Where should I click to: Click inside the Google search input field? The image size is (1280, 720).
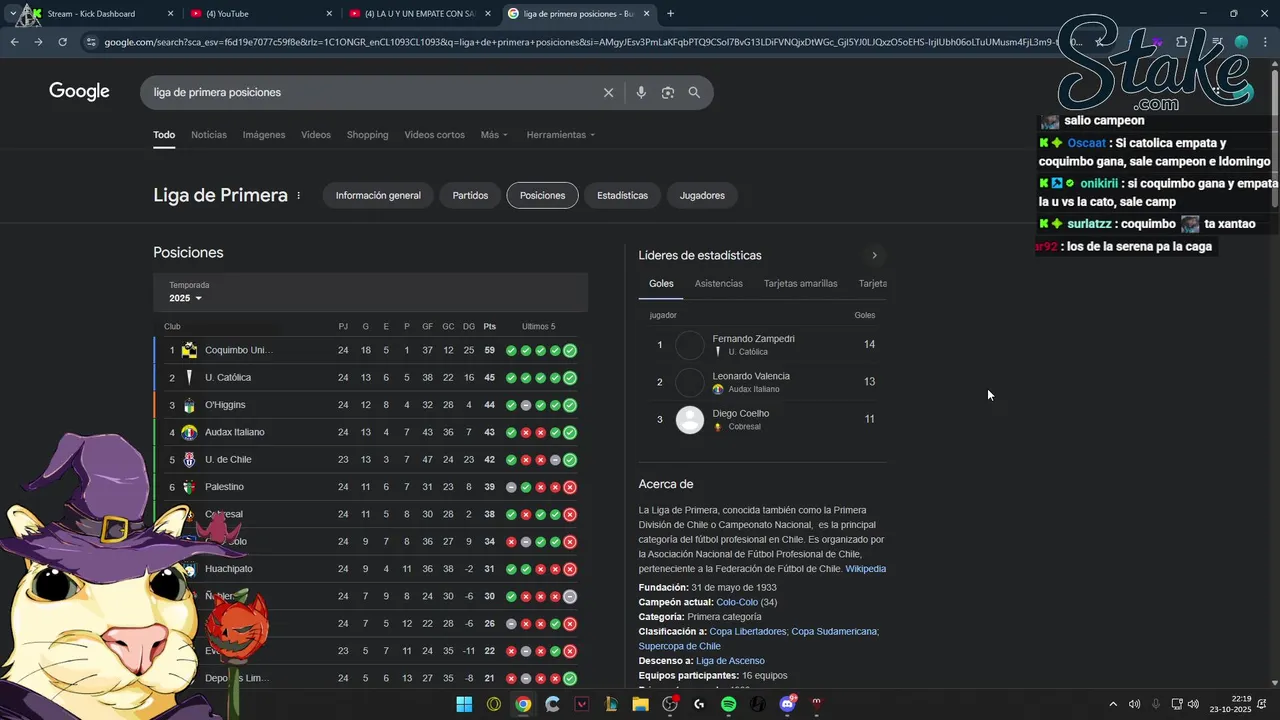370,92
